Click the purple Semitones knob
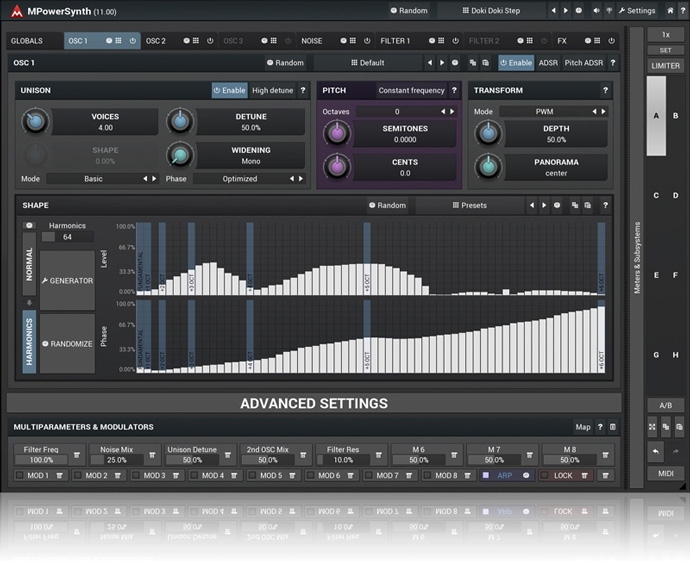Screen dimensions: 690x561 click(338, 134)
